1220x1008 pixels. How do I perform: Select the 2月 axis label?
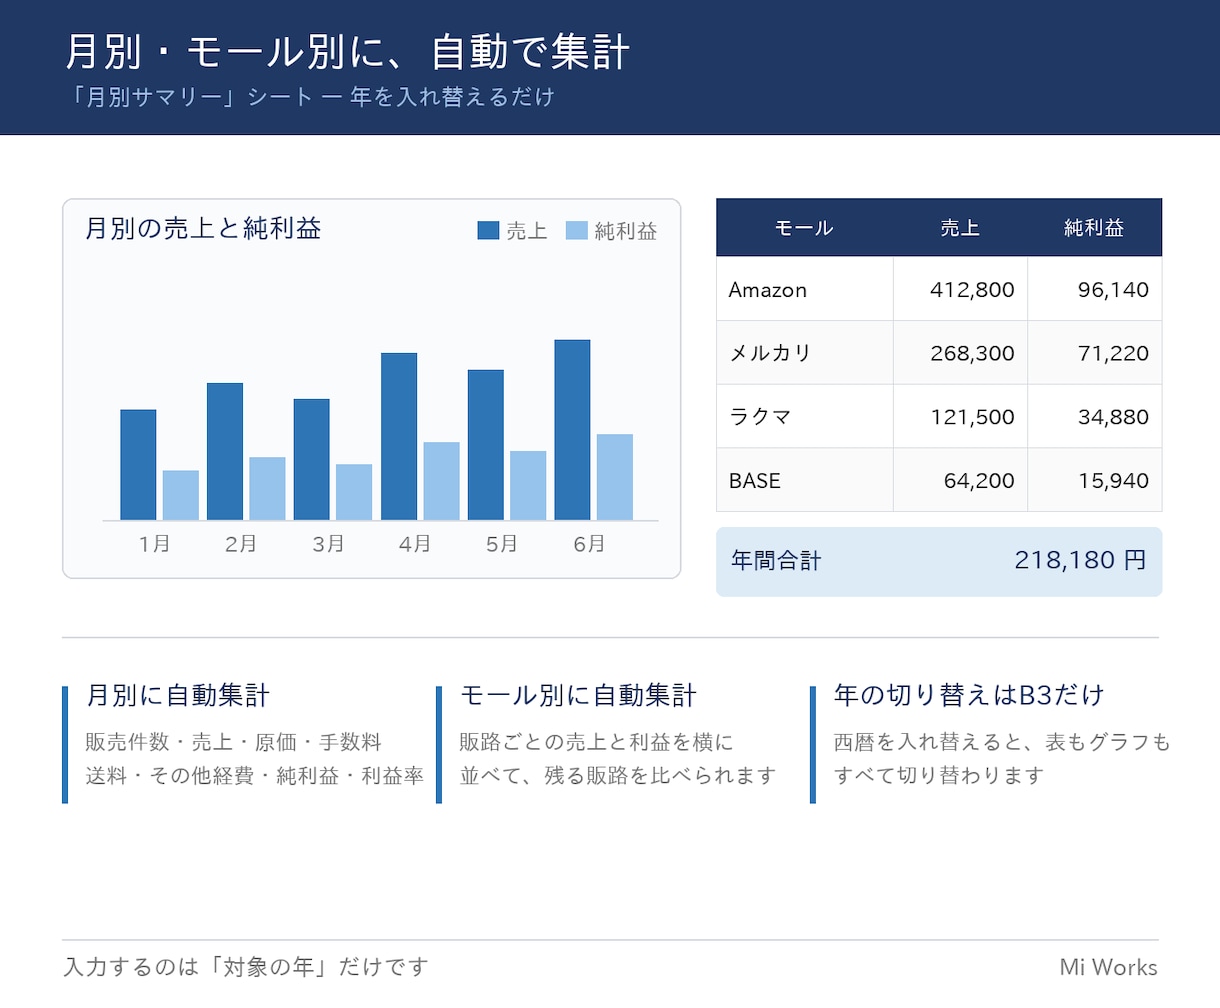click(x=241, y=544)
